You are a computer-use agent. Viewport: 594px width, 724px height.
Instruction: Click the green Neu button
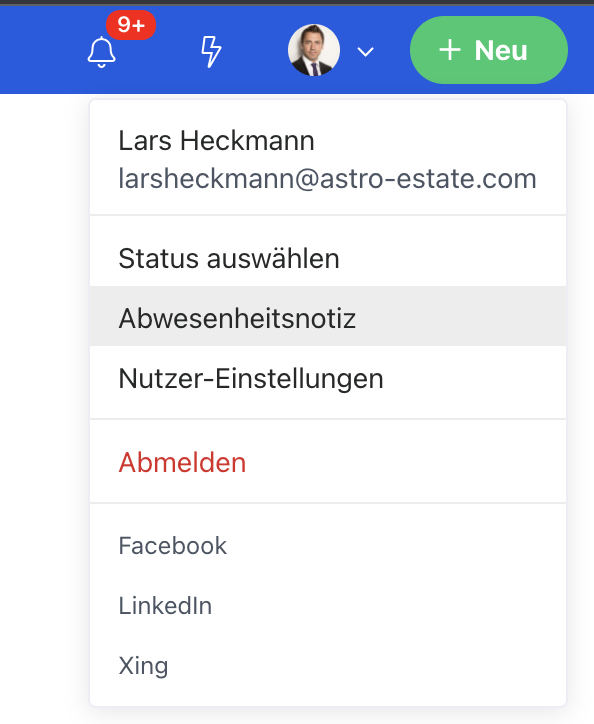click(489, 50)
